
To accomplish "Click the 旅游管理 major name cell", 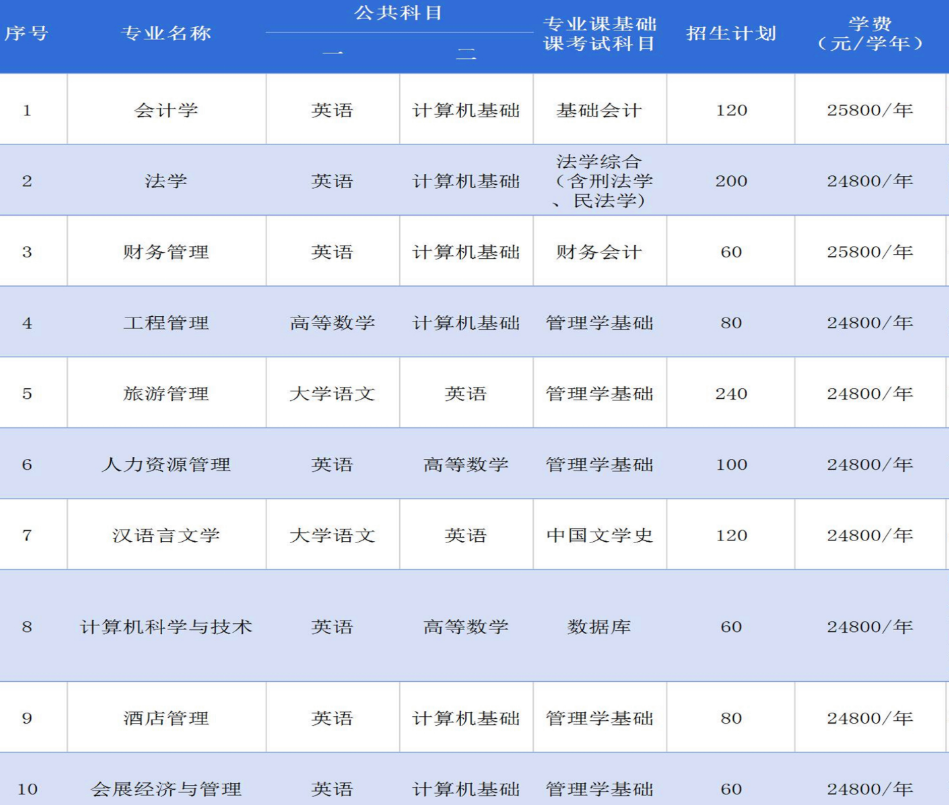I will (166, 394).
